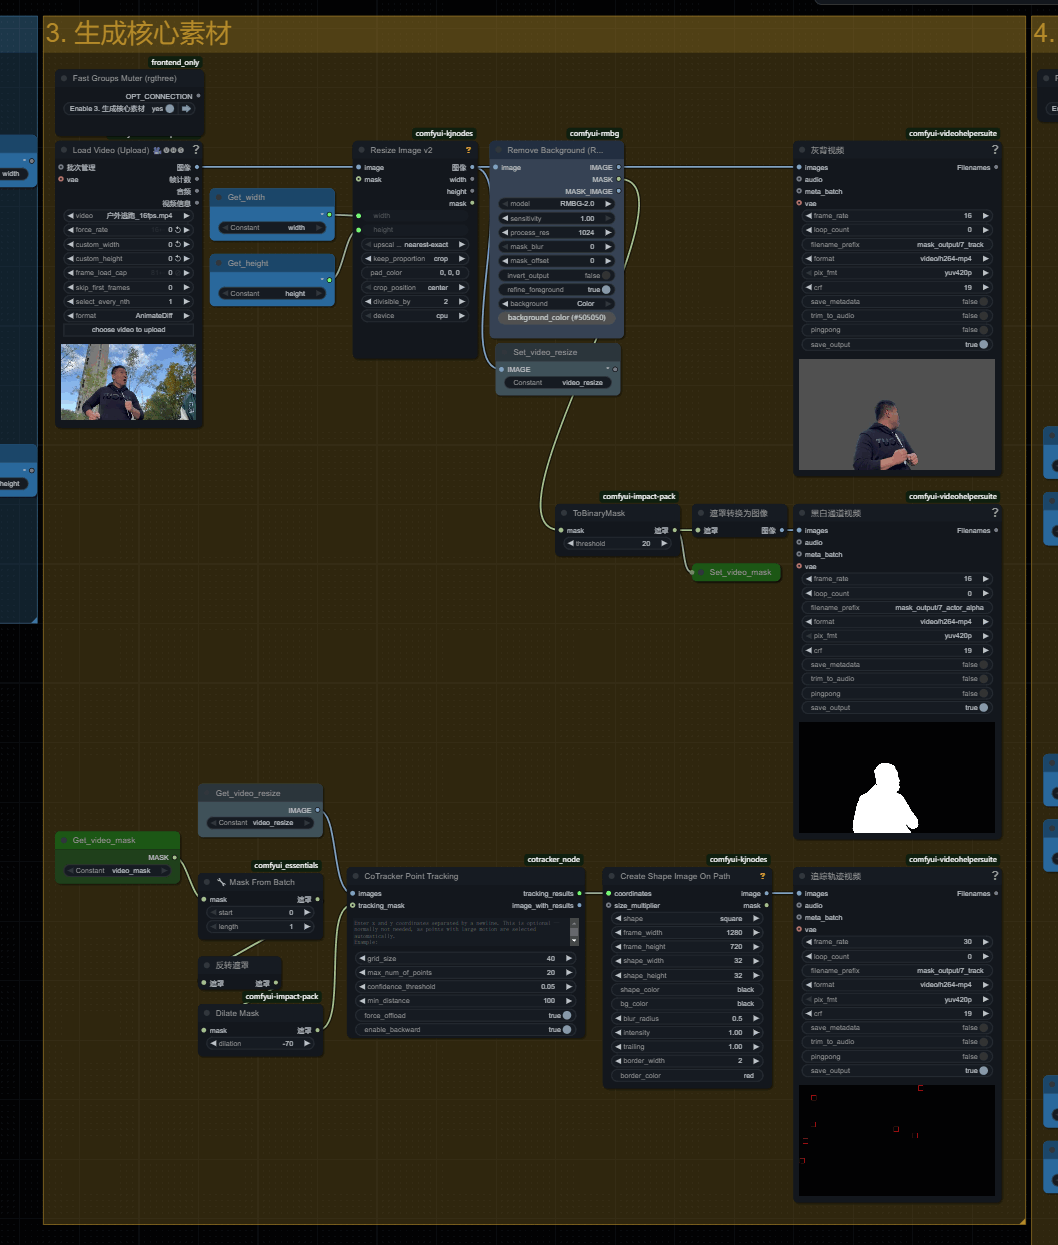Collapse the Remove Background node via its dot
Image resolution: width=1058 pixels, height=1245 pixels.
[498, 150]
